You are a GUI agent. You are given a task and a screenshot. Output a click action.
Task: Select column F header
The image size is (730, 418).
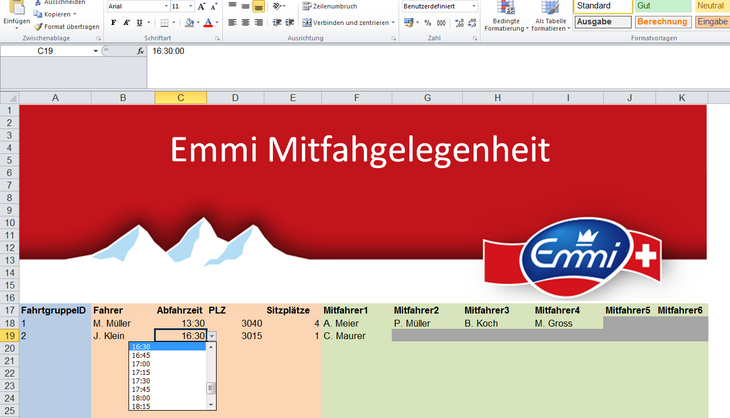(x=357, y=98)
